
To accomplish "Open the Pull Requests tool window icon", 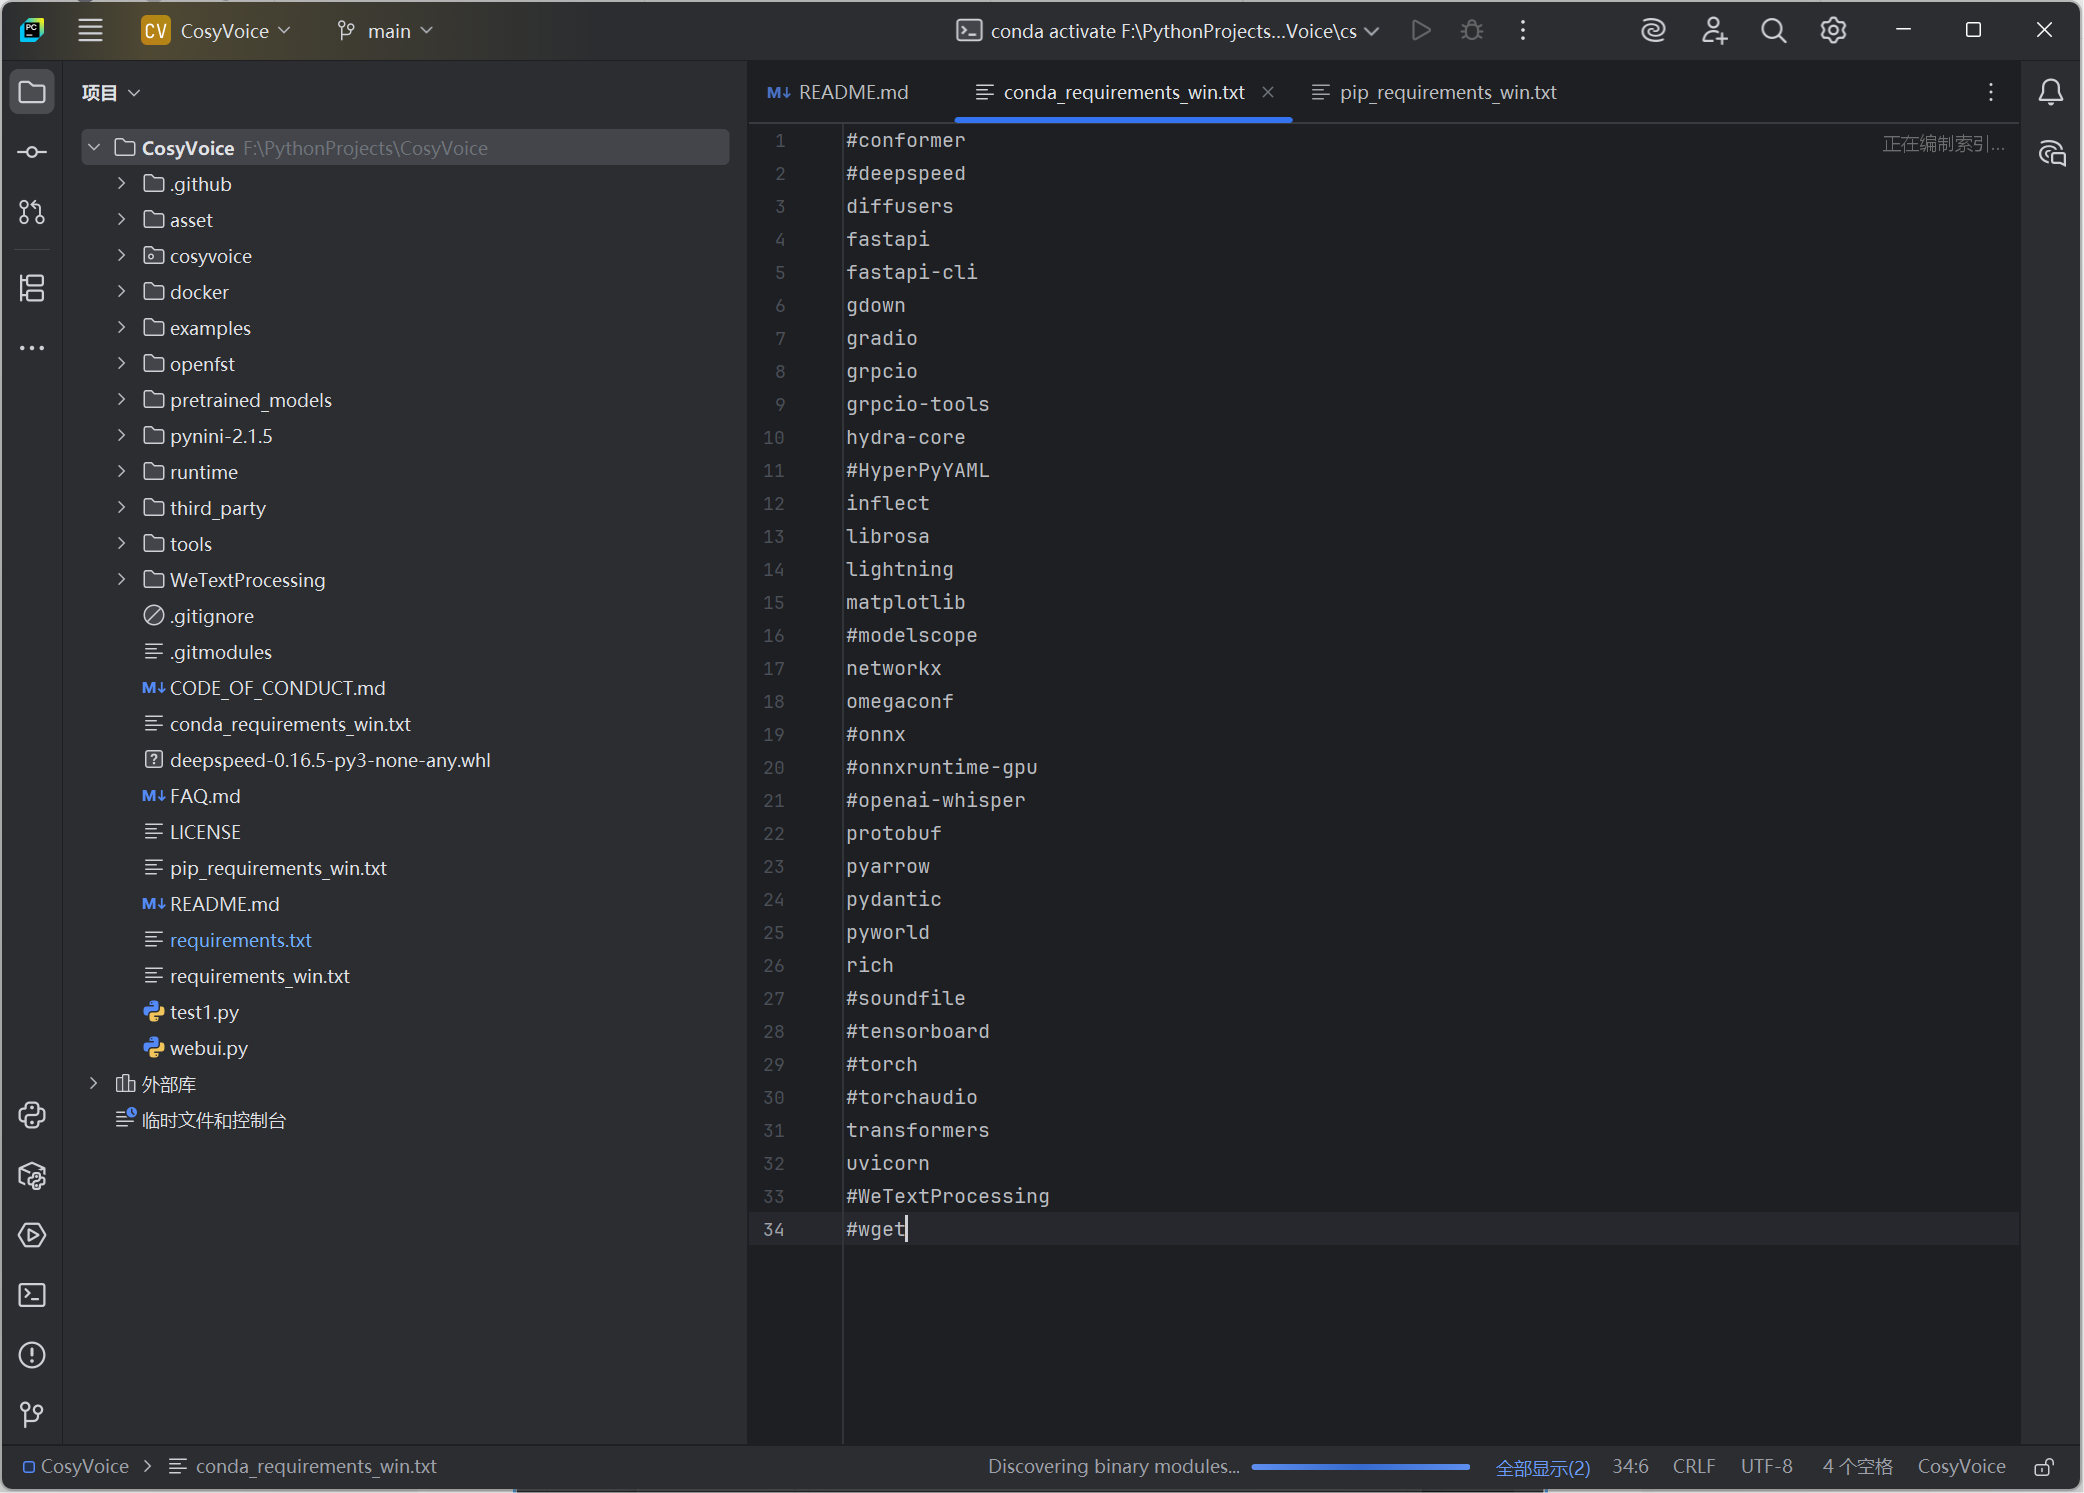I will tap(32, 212).
